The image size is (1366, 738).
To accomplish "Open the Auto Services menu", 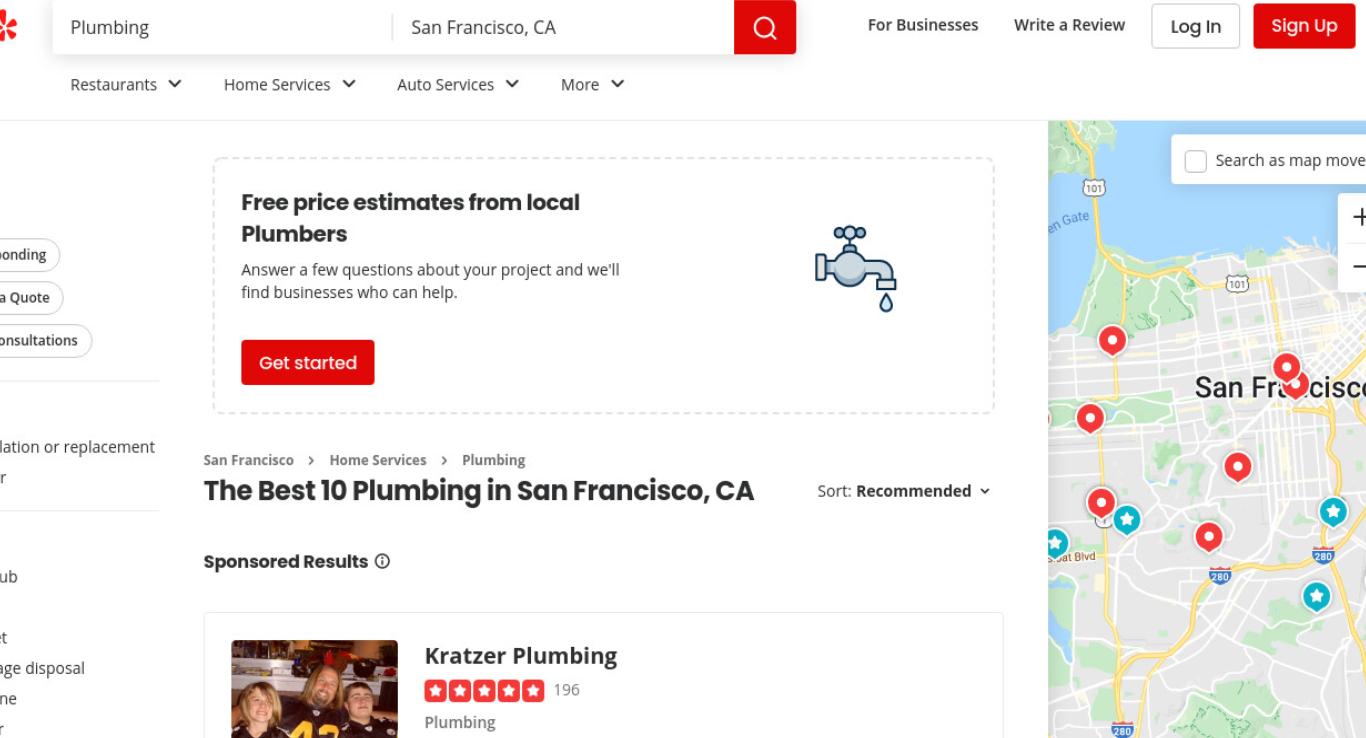I will click(458, 85).
